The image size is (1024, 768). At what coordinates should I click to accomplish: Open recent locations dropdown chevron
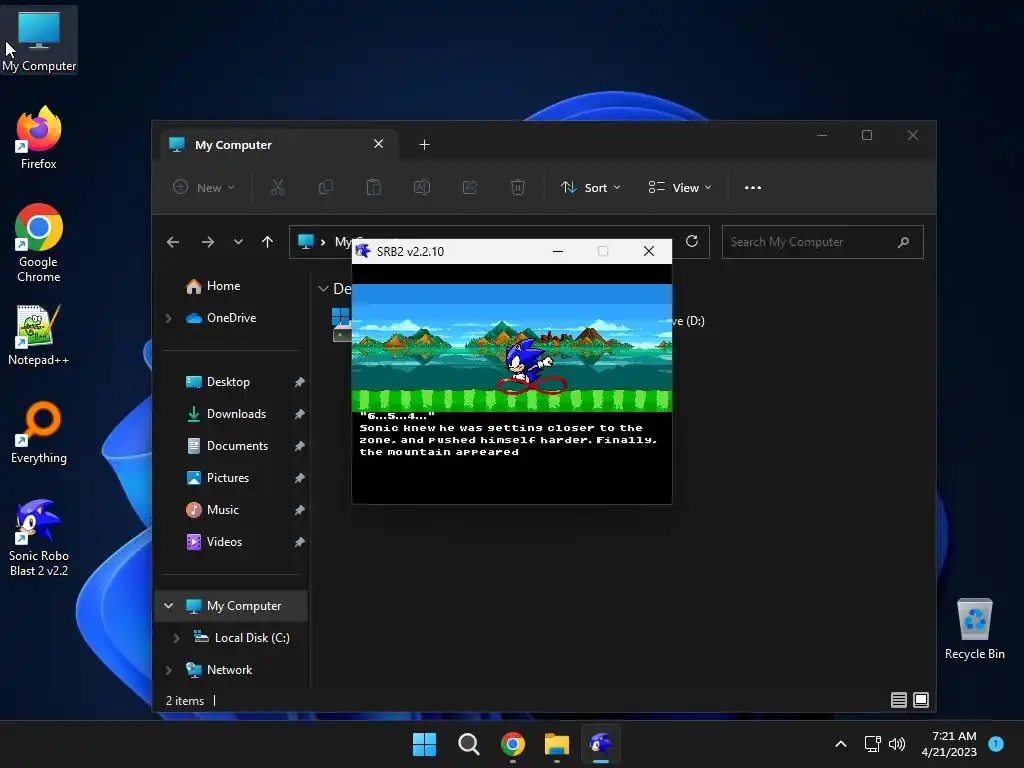(238, 242)
